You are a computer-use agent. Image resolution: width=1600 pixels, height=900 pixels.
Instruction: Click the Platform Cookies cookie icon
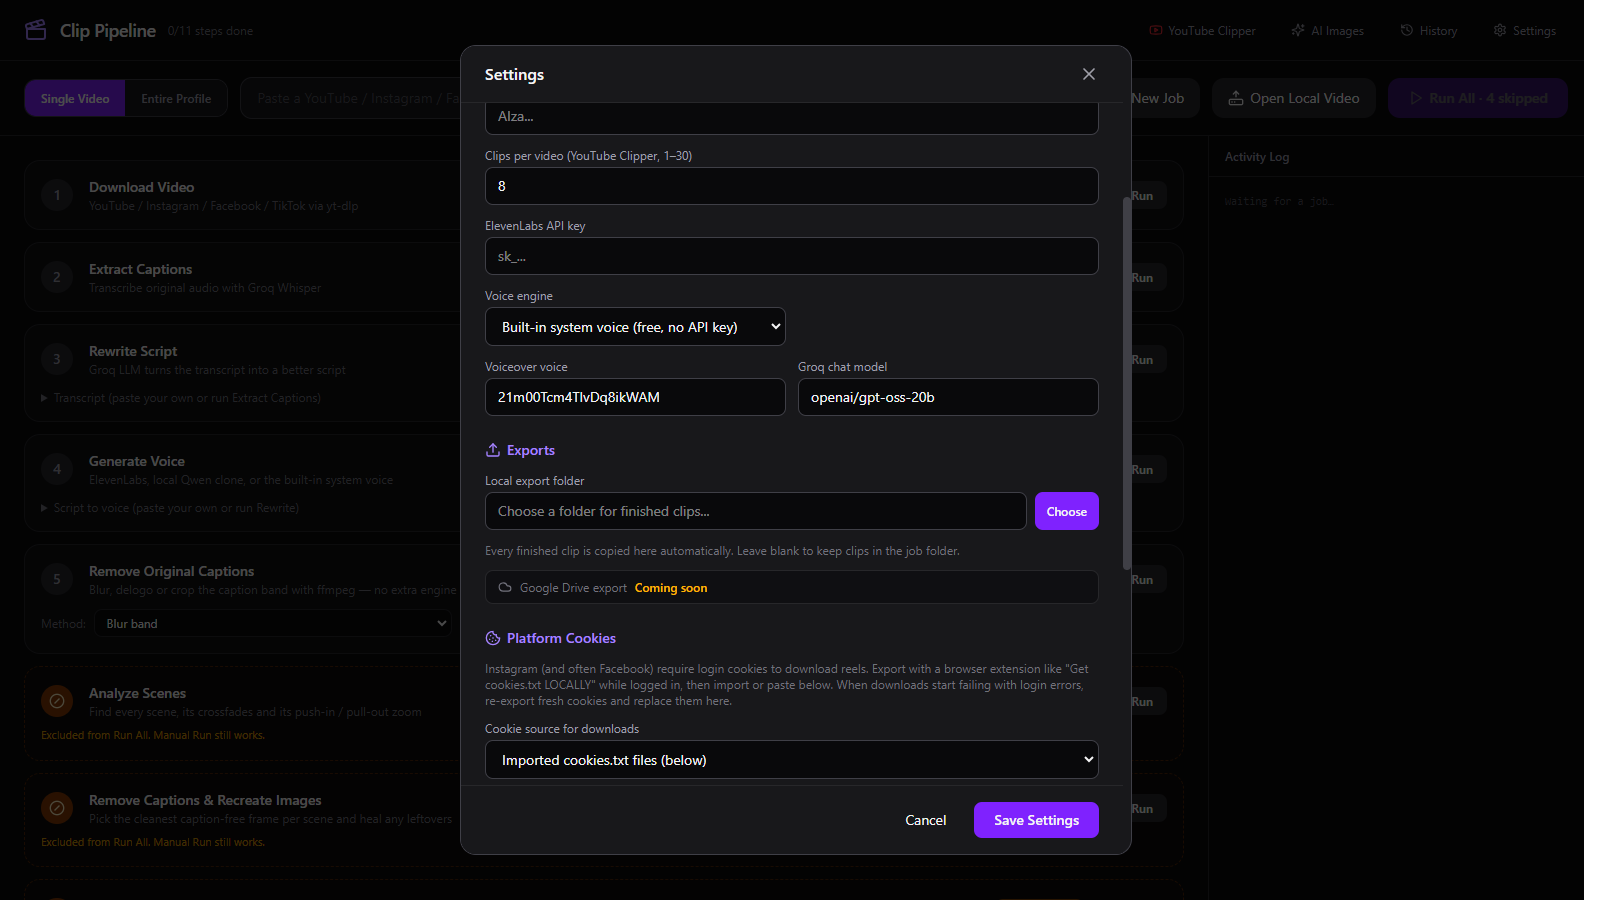(493, 638)
